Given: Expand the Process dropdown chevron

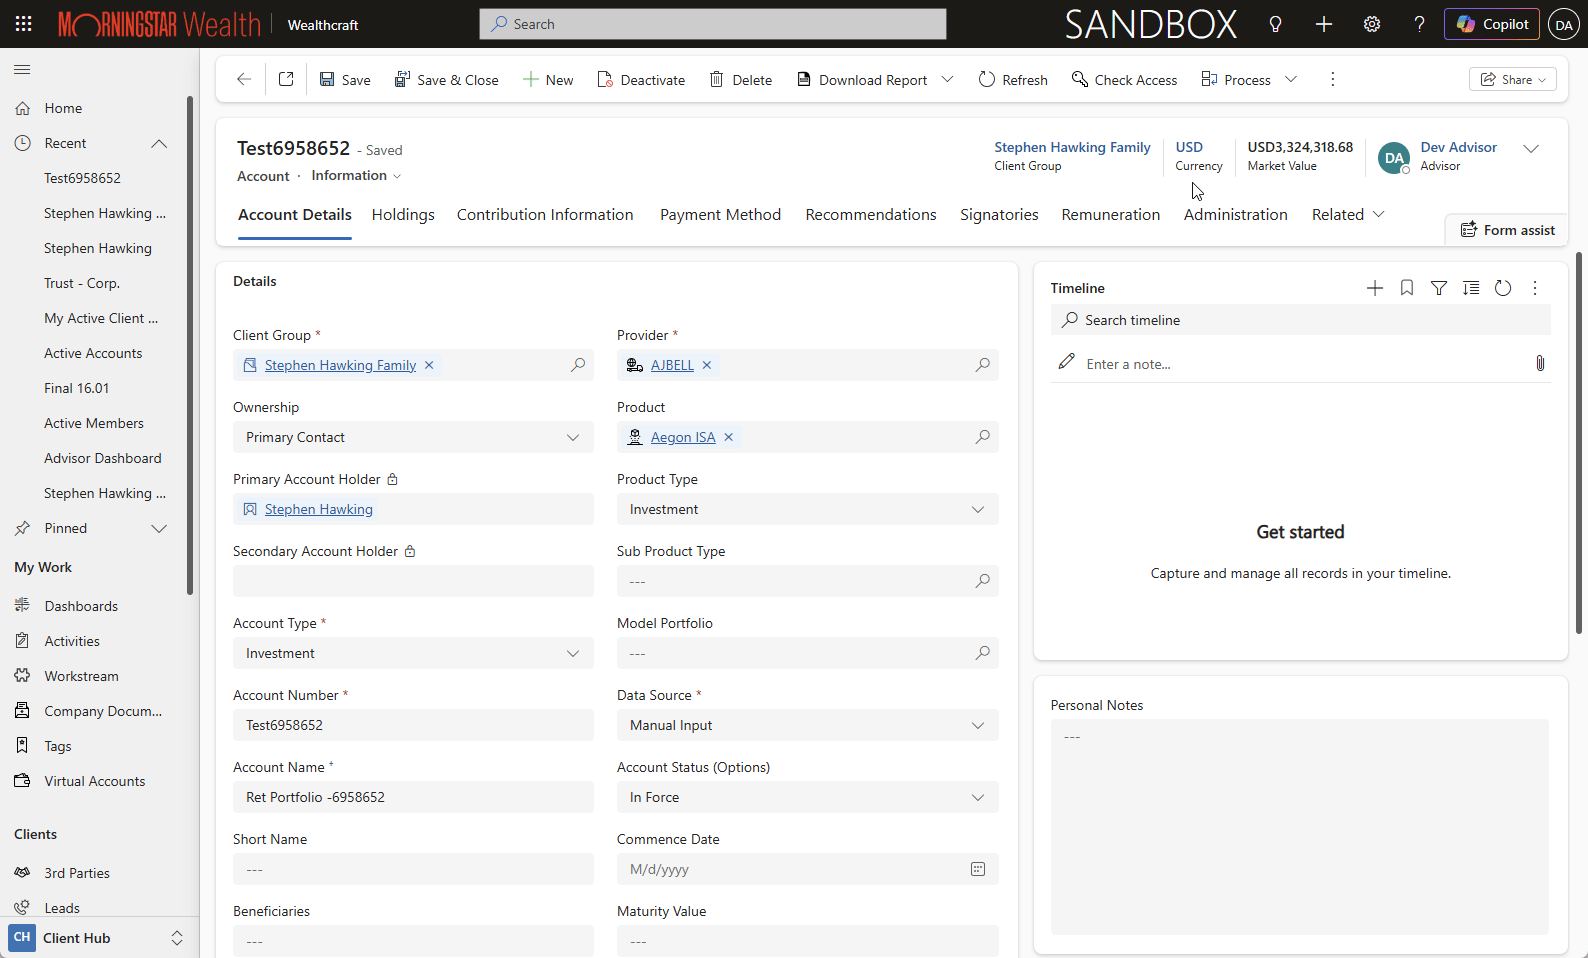Looking at the screenshot, I should [x=1291, y=79].
